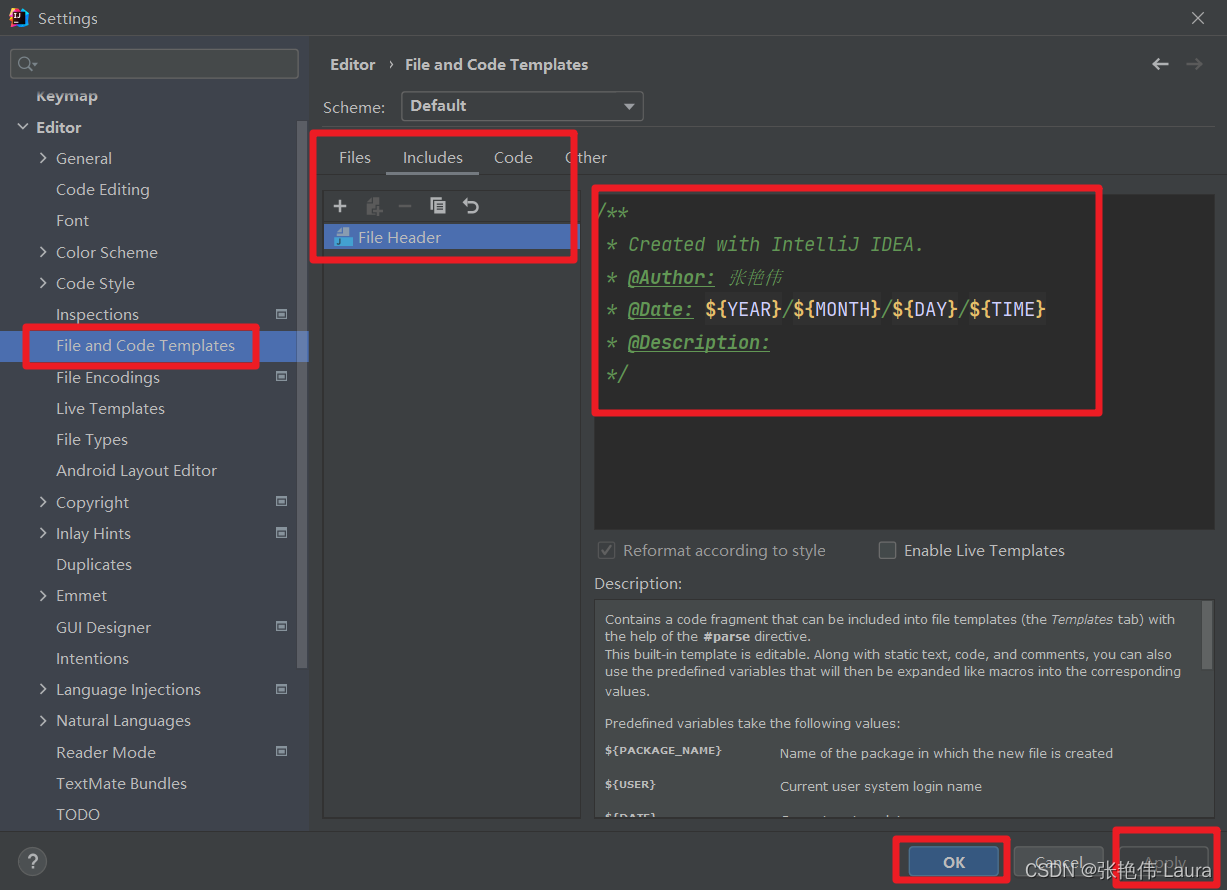Open Reader Mode settings page
Image resolution: width=1227 pixels, height=890 pixels.
[106, 752]
